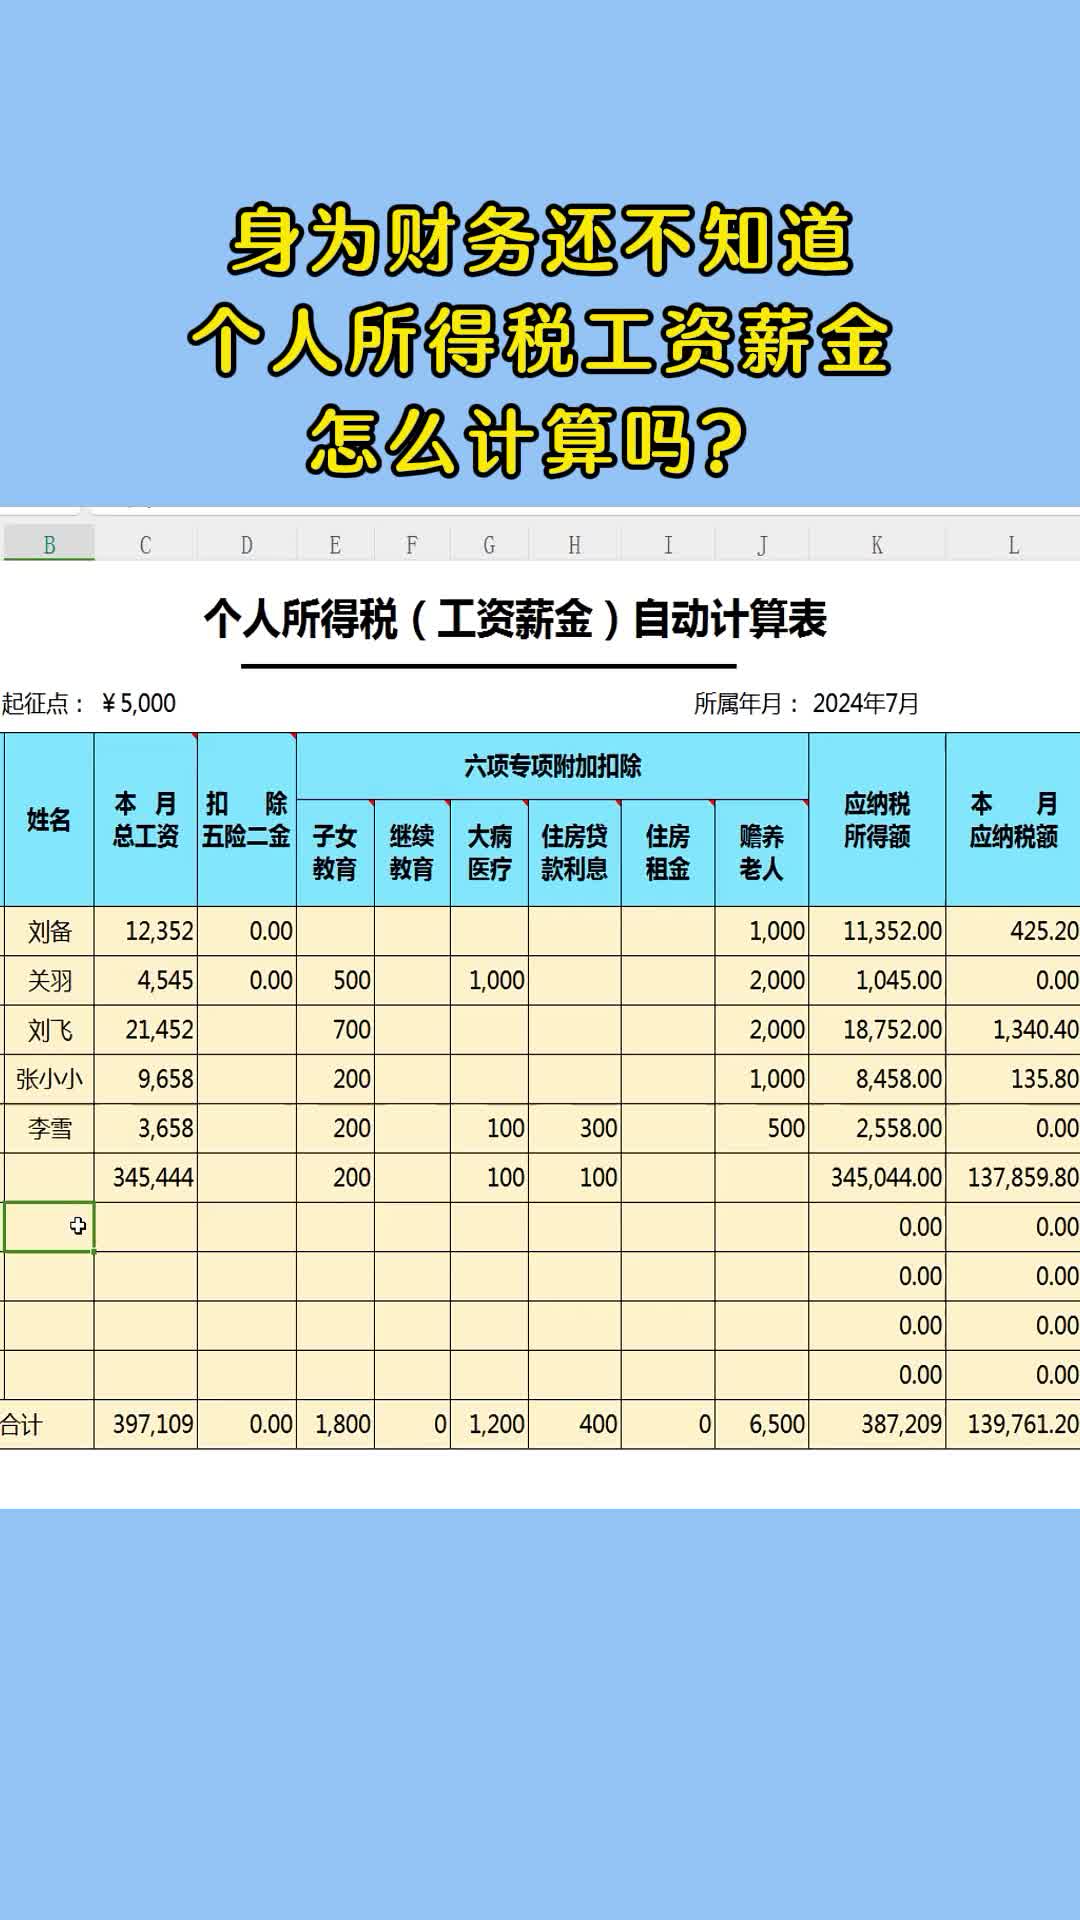The width and height of the screenshot is (1080, 1920).
Task: Click the 大病医疗 header cell
Action: tap(489, 853)
